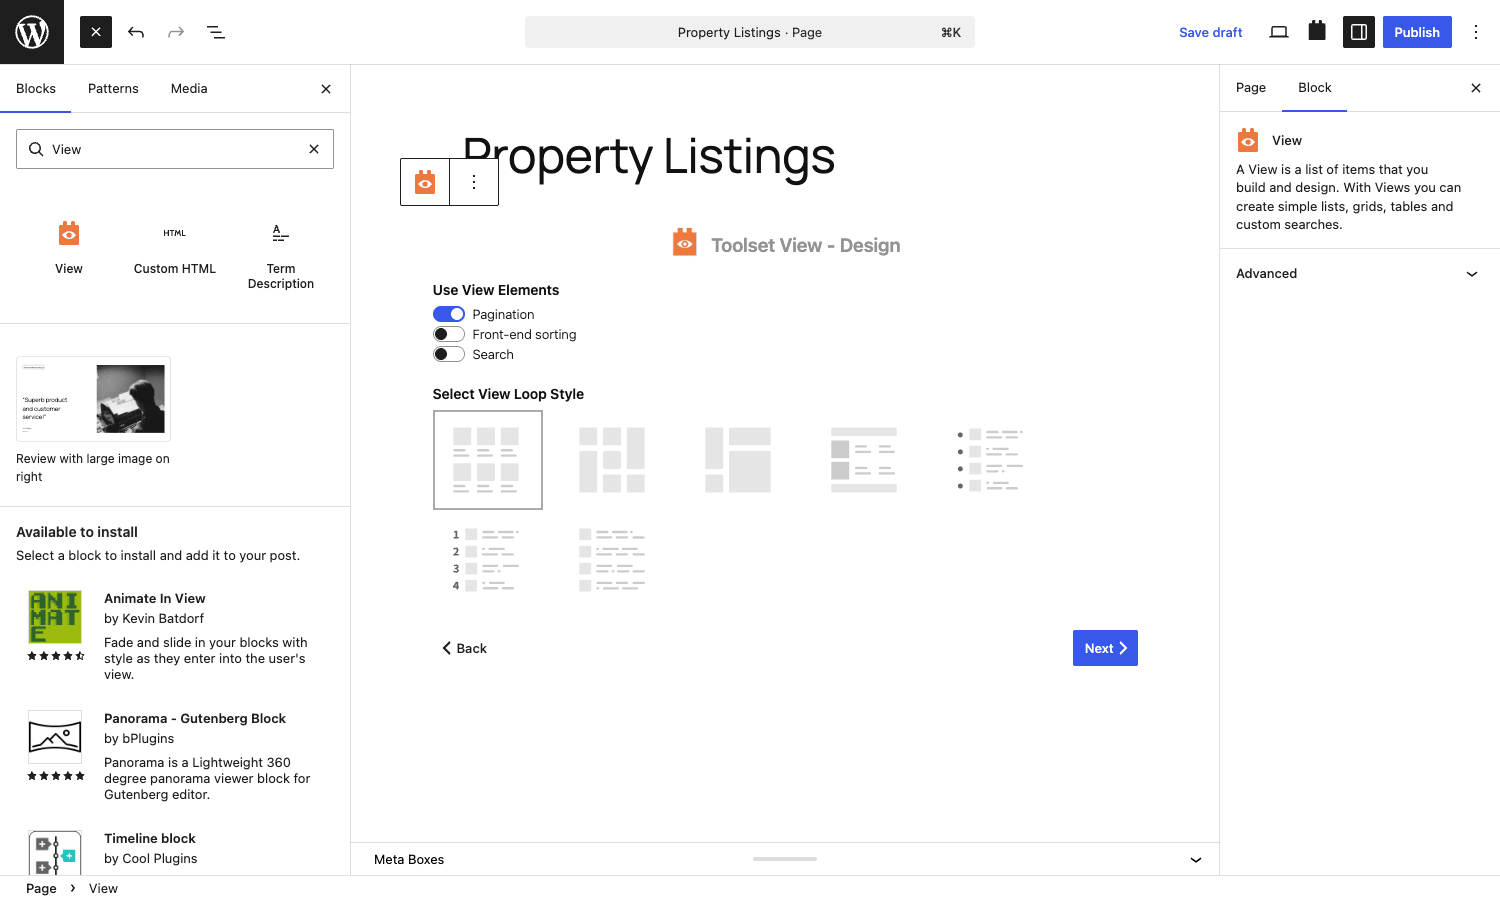The image size is (1500, 900).
Task: Enable Front-end sorting toggle
Action: 449,334
